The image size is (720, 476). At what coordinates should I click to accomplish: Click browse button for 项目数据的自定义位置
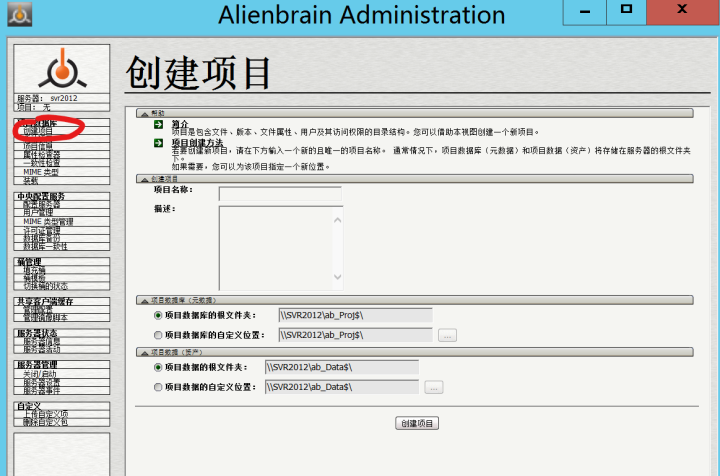point(433,387)
